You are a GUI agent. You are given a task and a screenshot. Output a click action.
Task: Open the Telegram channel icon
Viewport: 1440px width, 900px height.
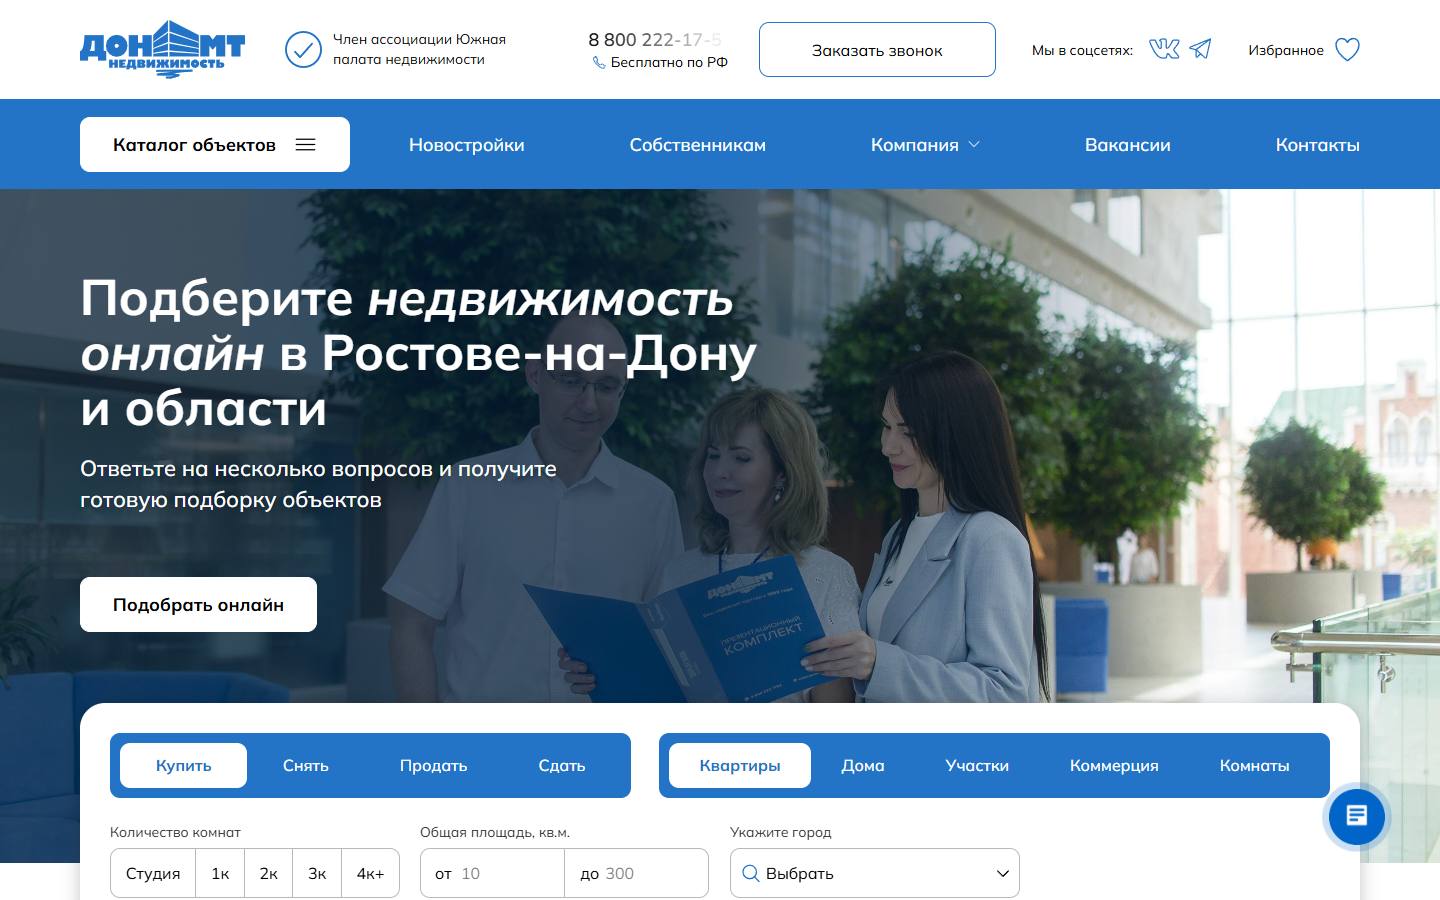click(x=1201, y=49)
